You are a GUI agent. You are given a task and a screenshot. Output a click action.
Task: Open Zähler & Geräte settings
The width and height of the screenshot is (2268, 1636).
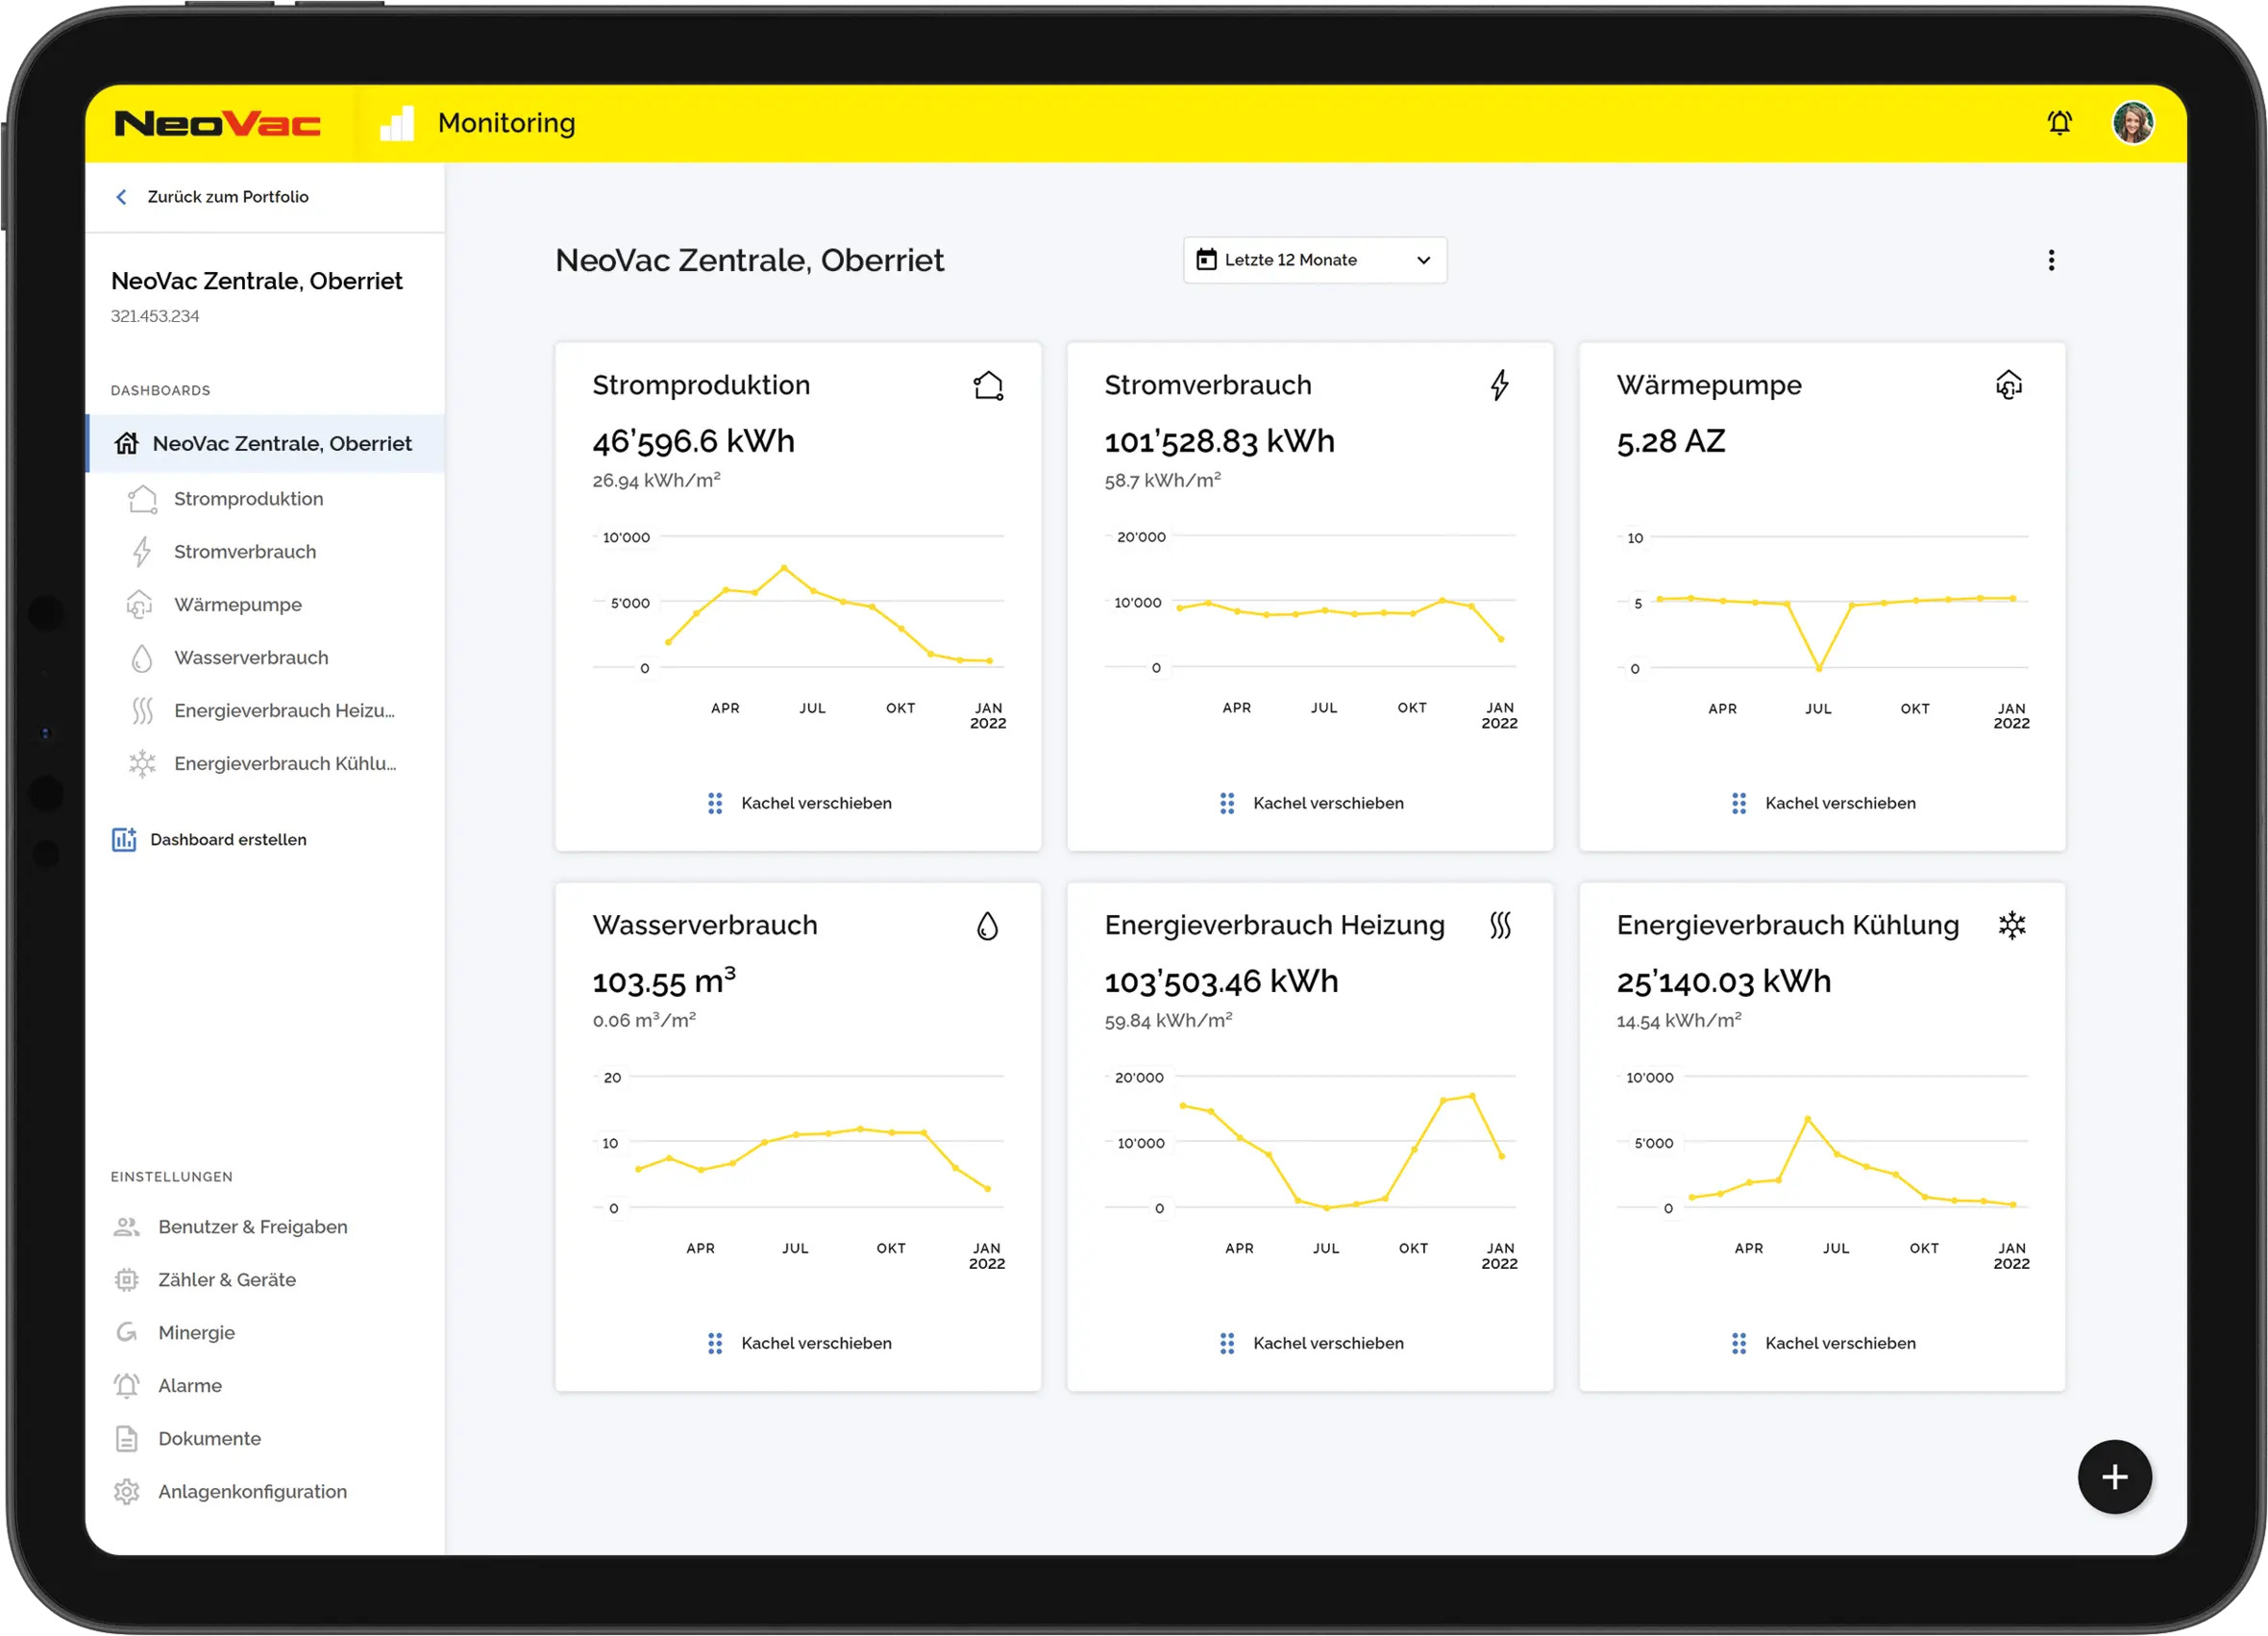(x=227, y=1280)
